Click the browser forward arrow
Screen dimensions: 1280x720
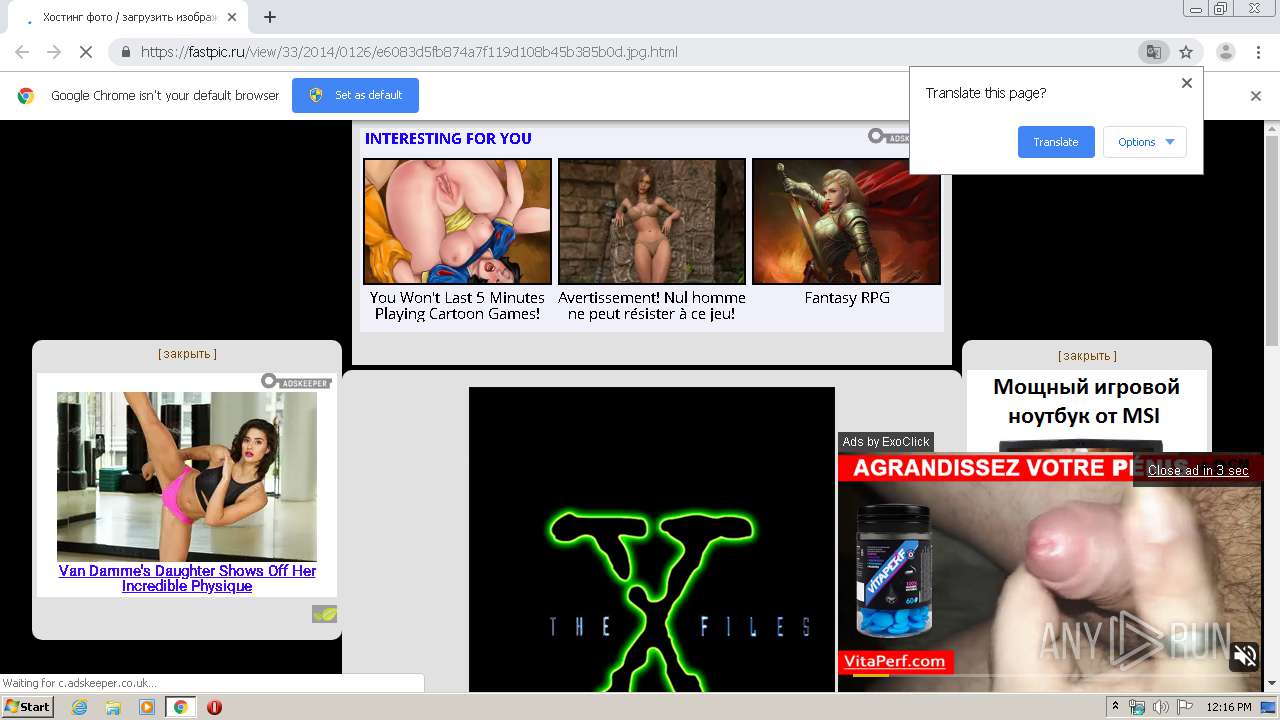pos(54,52)
